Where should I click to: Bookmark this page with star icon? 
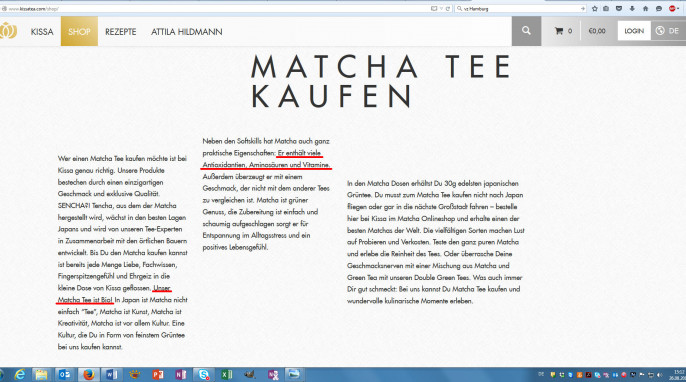(x=595, y=8)
